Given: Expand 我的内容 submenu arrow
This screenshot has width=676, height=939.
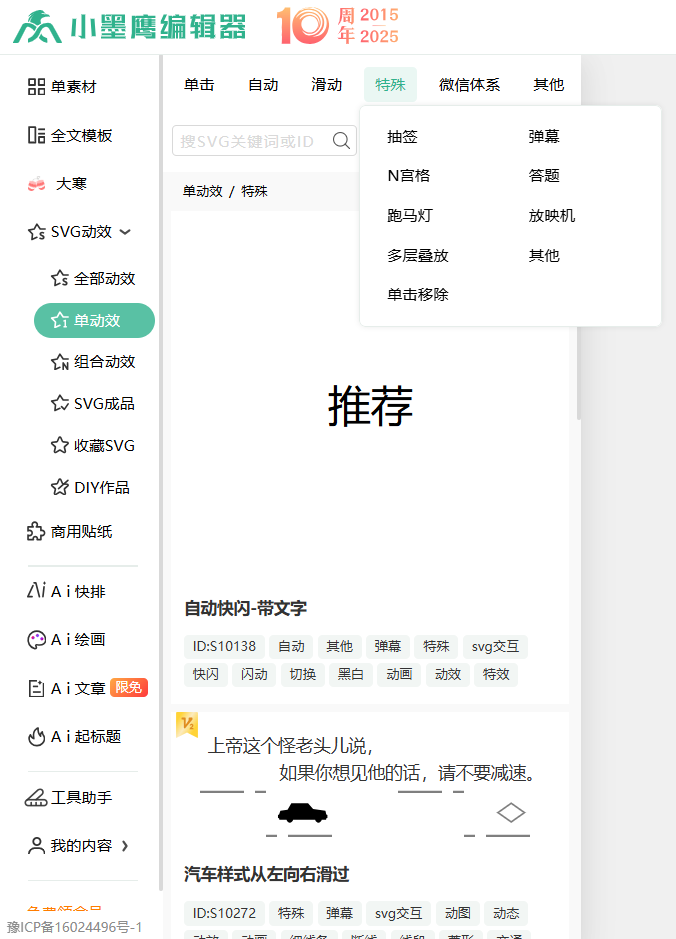Looking at the screenshot, I should coord(125,846).
